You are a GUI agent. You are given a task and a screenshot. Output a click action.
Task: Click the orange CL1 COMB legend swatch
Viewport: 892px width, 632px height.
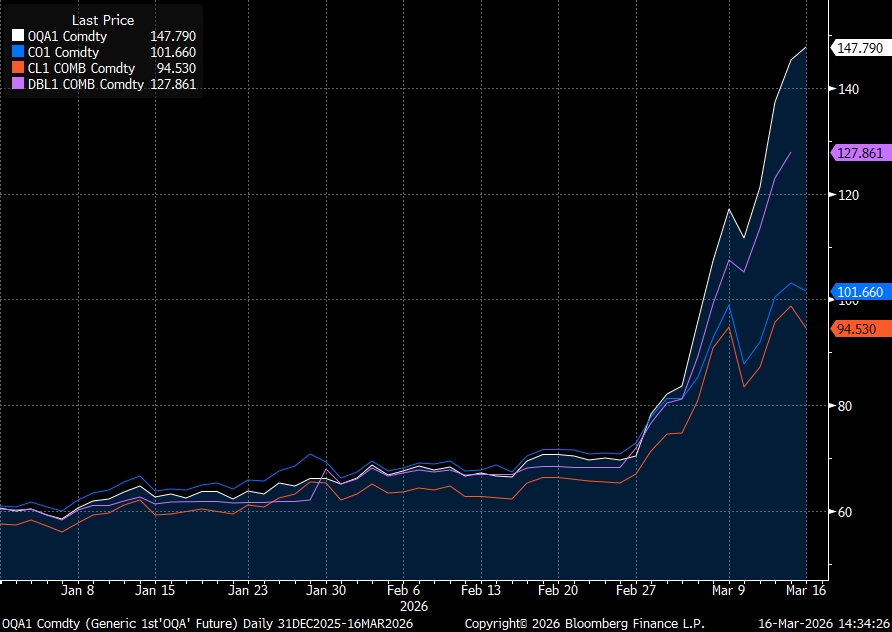[x=18, y=68]
